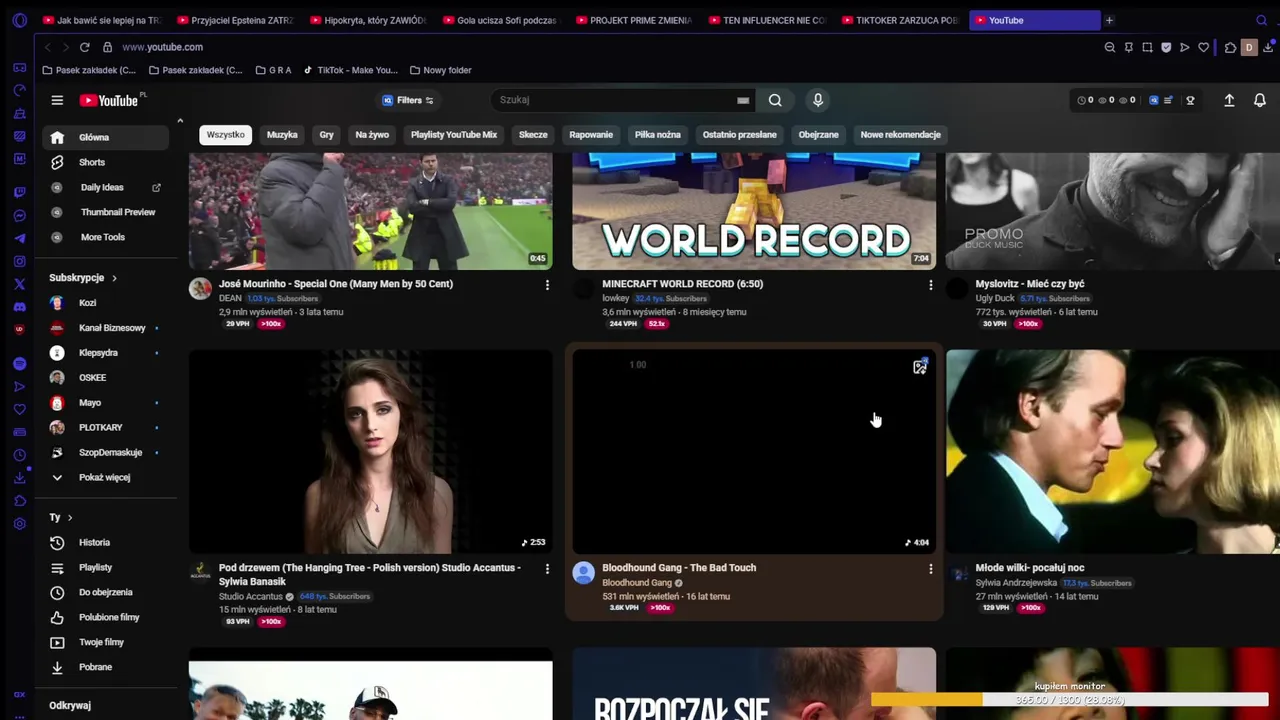
Task: Open the Studio Accantus channel name
Action: click(x=250, y=596)
